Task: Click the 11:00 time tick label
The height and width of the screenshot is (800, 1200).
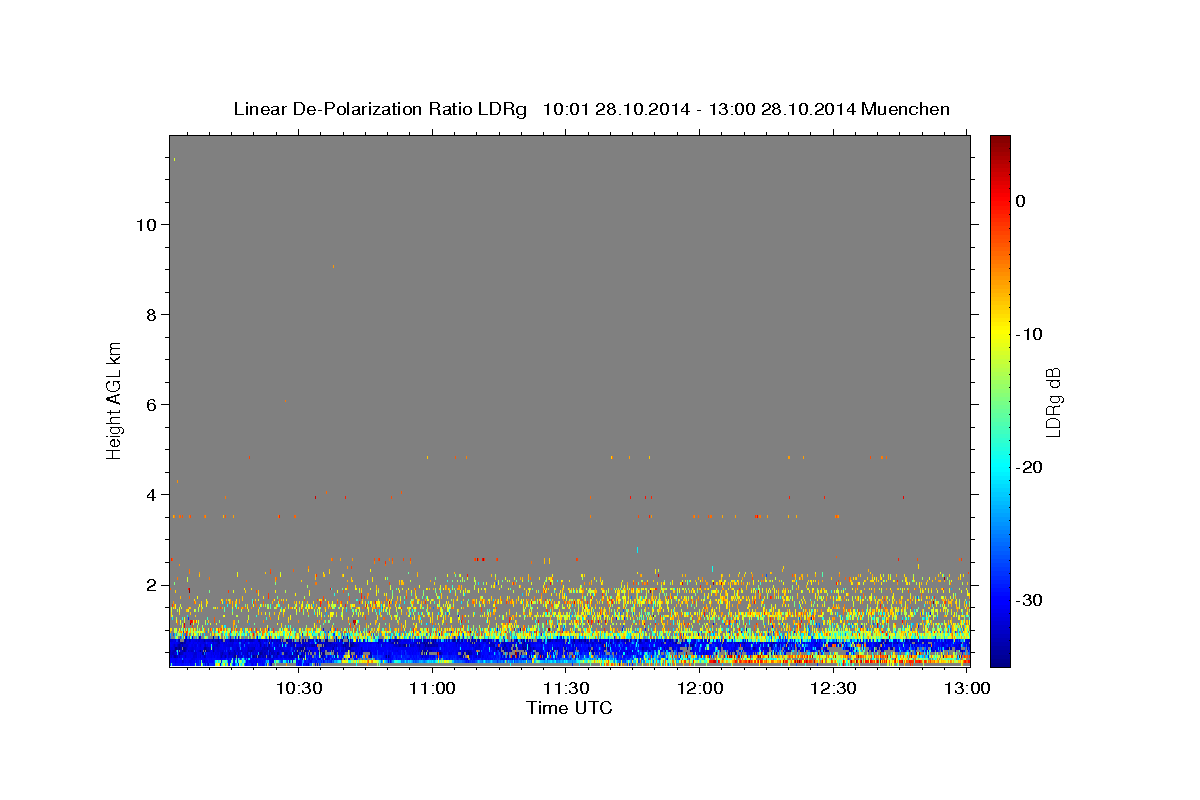Action: click(432, 689)
